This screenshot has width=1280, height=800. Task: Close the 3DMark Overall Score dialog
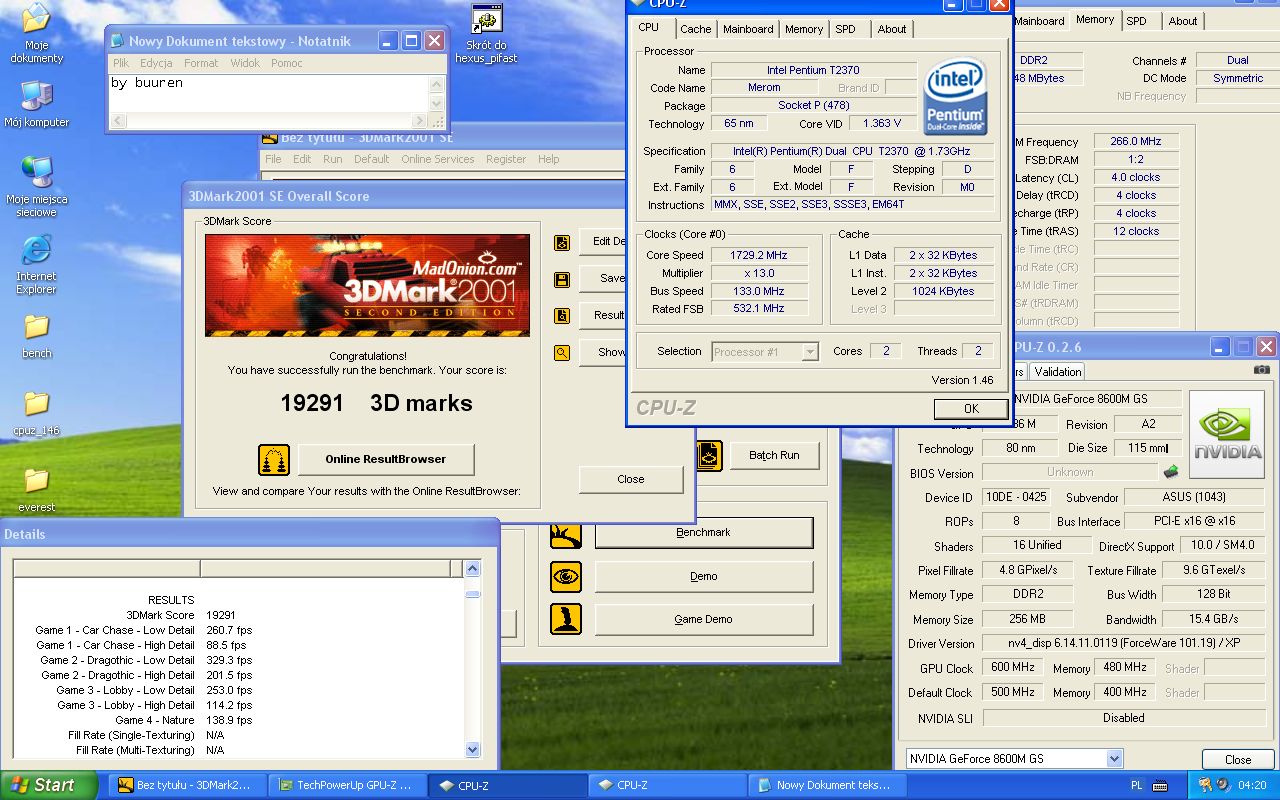coord(631,479)
